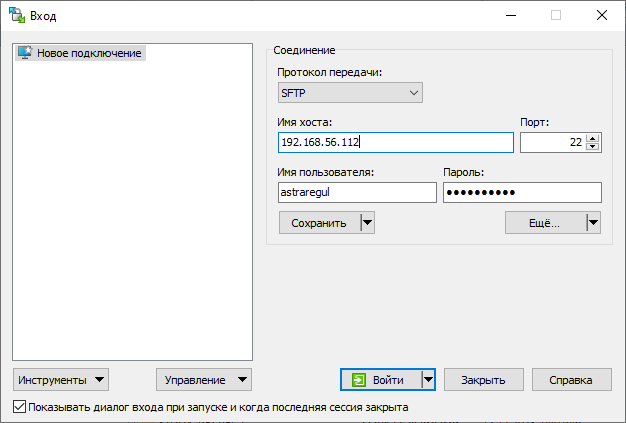Toggle show login dialog on startup checkbox
Viewport: 626px width, 423px height.
(x=20, y=407)
